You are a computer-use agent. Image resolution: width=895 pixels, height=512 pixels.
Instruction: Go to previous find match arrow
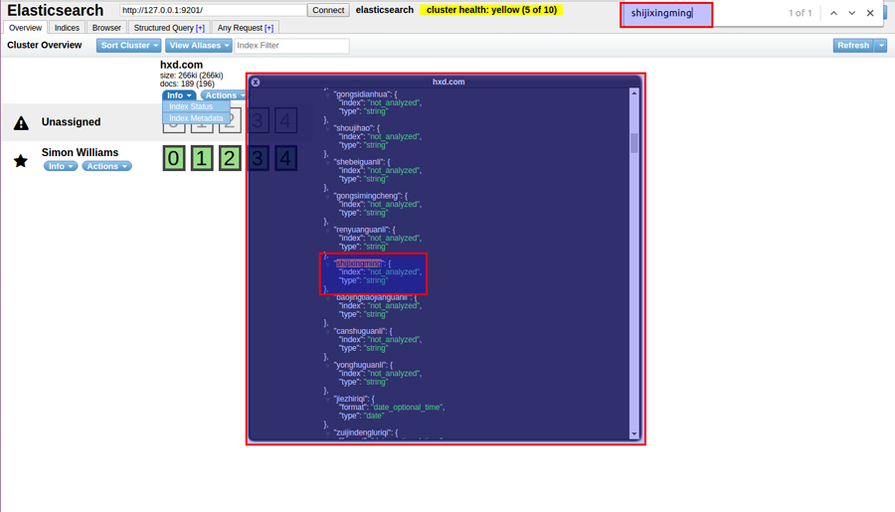(x=833, y=13)
